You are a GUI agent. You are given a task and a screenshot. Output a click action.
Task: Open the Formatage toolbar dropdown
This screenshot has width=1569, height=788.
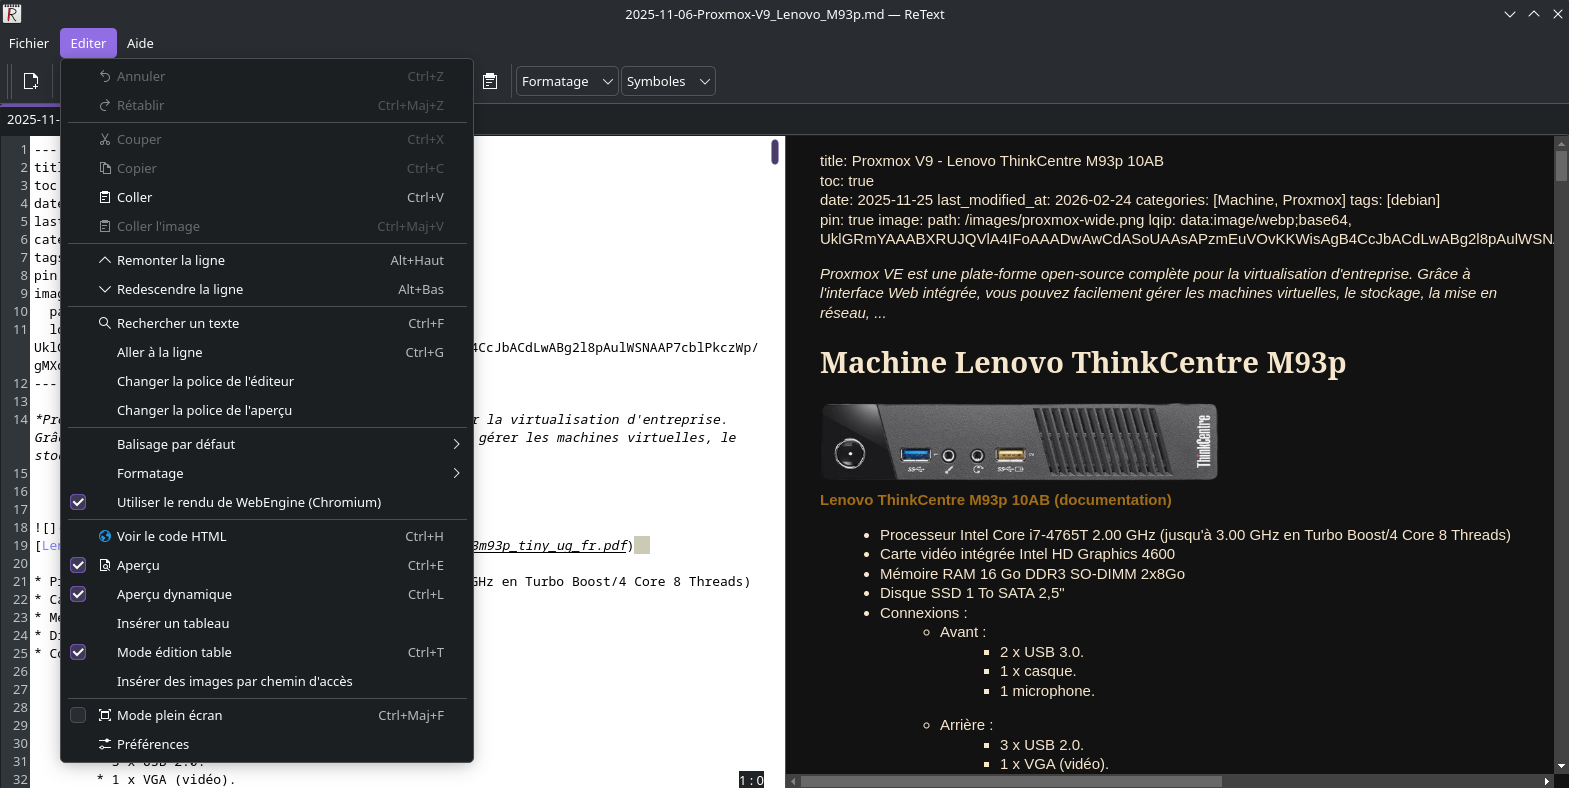[x=566, y=82]
